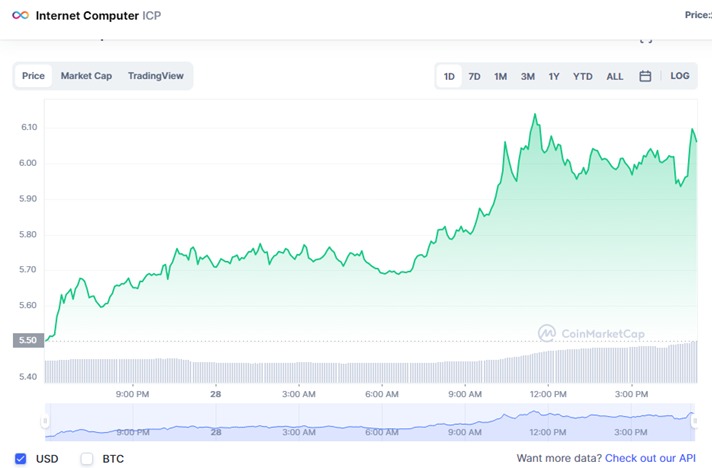Screen dimensions: 712x468
Task: Grab the right range-selector handle
Action: (x=694, y=422)
